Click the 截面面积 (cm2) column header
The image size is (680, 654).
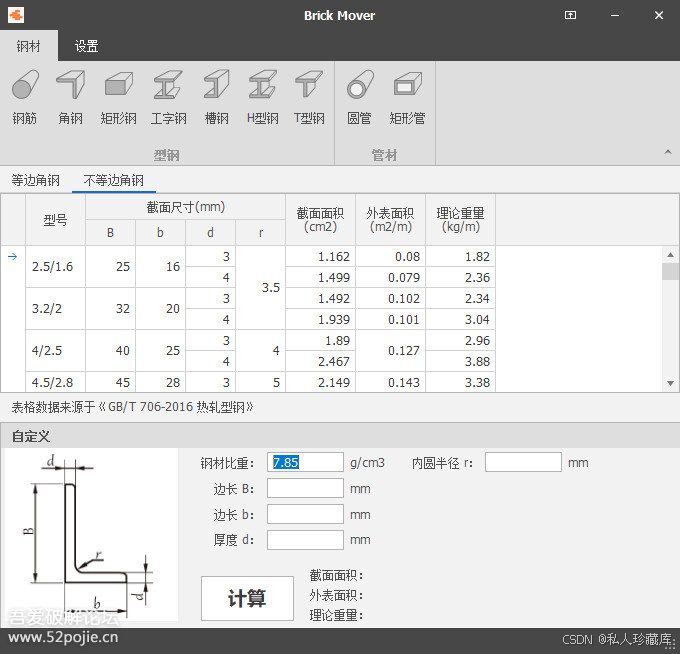point(320,220)
